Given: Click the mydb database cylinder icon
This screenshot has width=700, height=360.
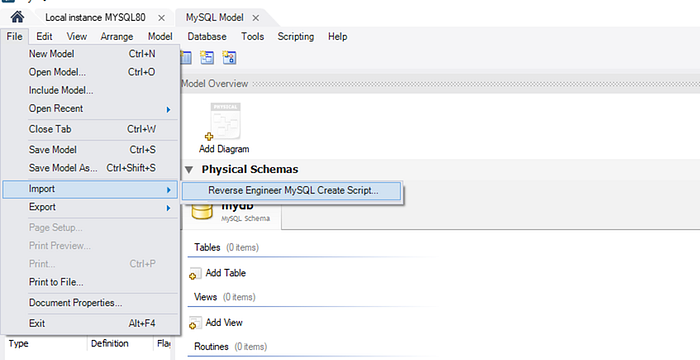Looking at the screenshot, I should [x=202, y=210].
